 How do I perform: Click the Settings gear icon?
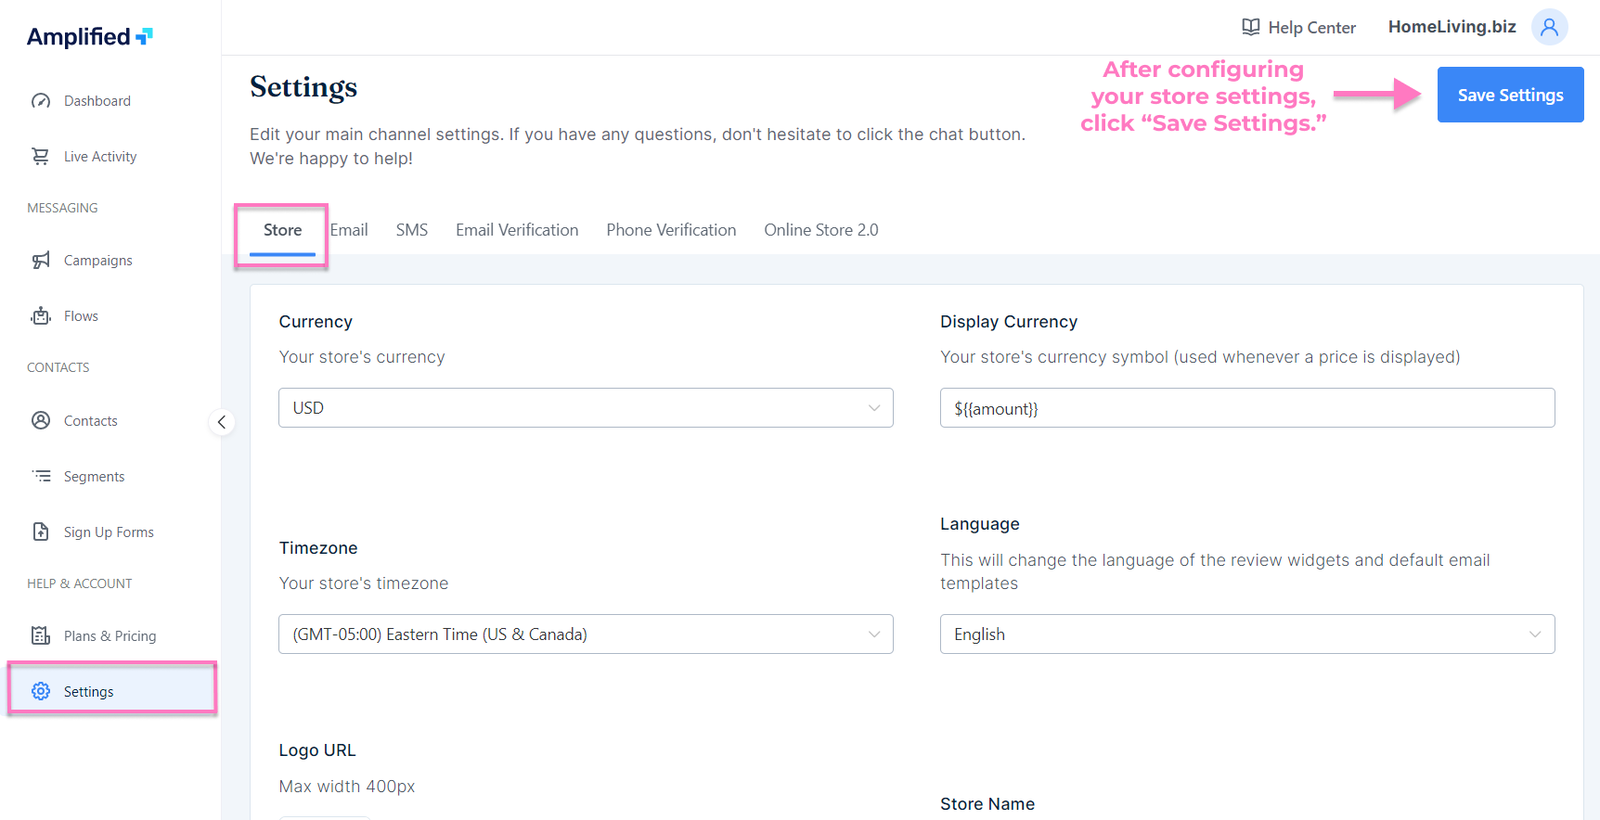tap(41, 691)
